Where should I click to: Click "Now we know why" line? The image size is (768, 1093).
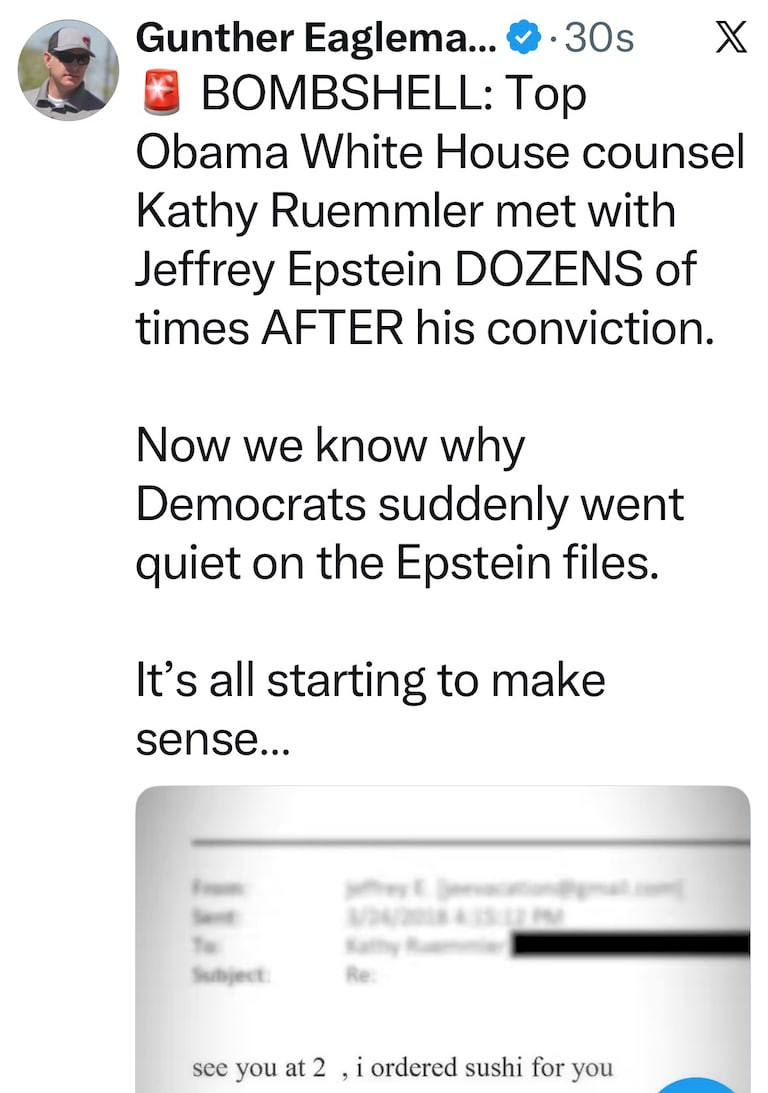(329, 445)
